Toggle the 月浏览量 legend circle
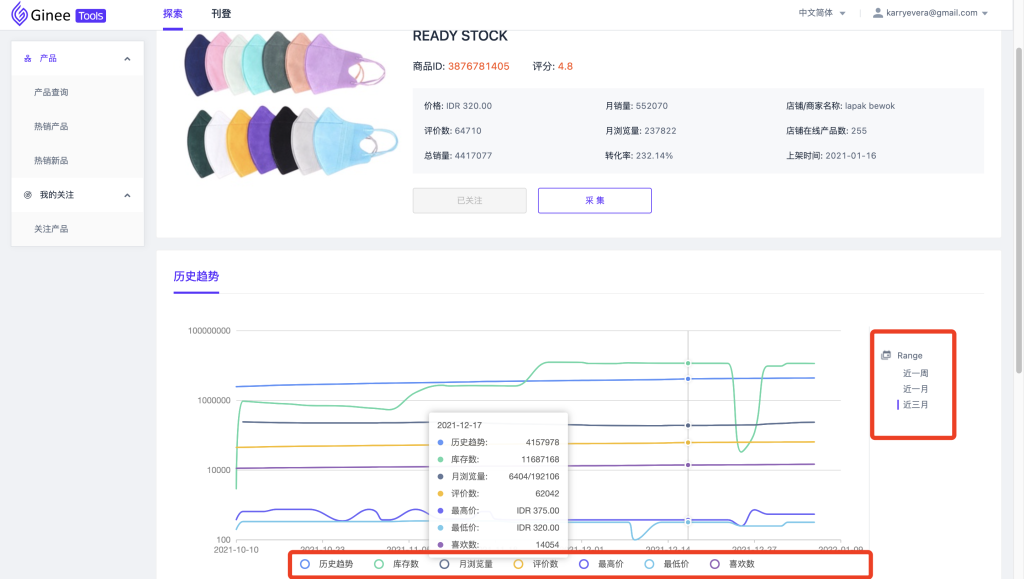 coord(445,564)
